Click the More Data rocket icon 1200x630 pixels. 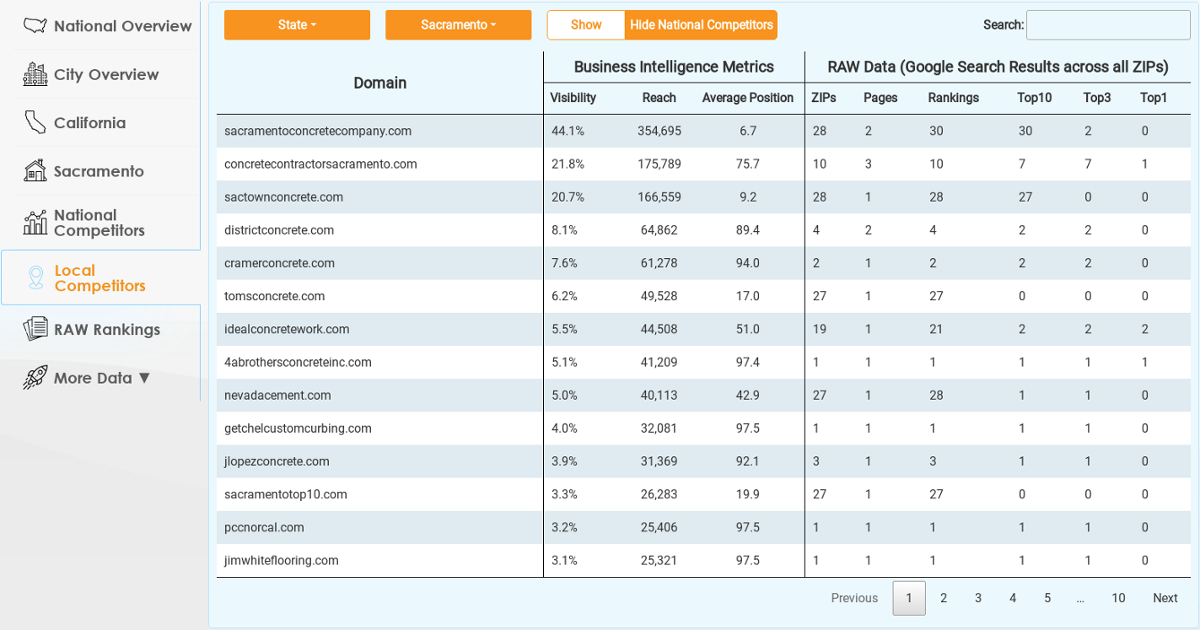coord(35,377)
